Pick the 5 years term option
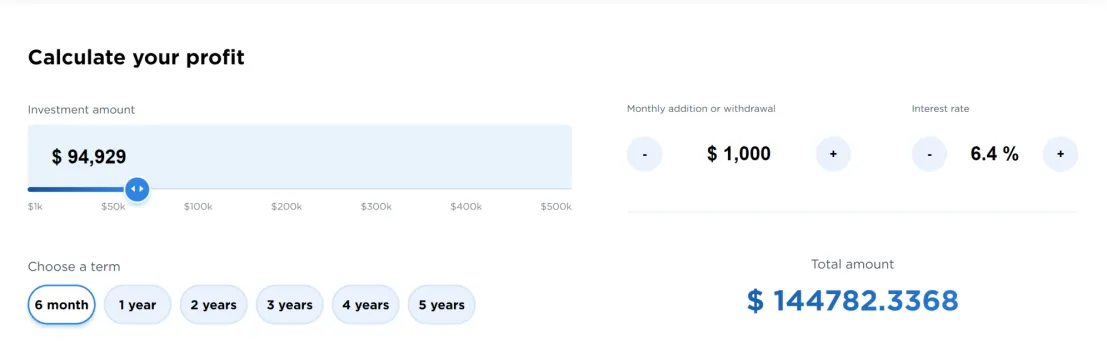Image resolution: width=1107 pixels, height=361 pixels. [442, 304]
